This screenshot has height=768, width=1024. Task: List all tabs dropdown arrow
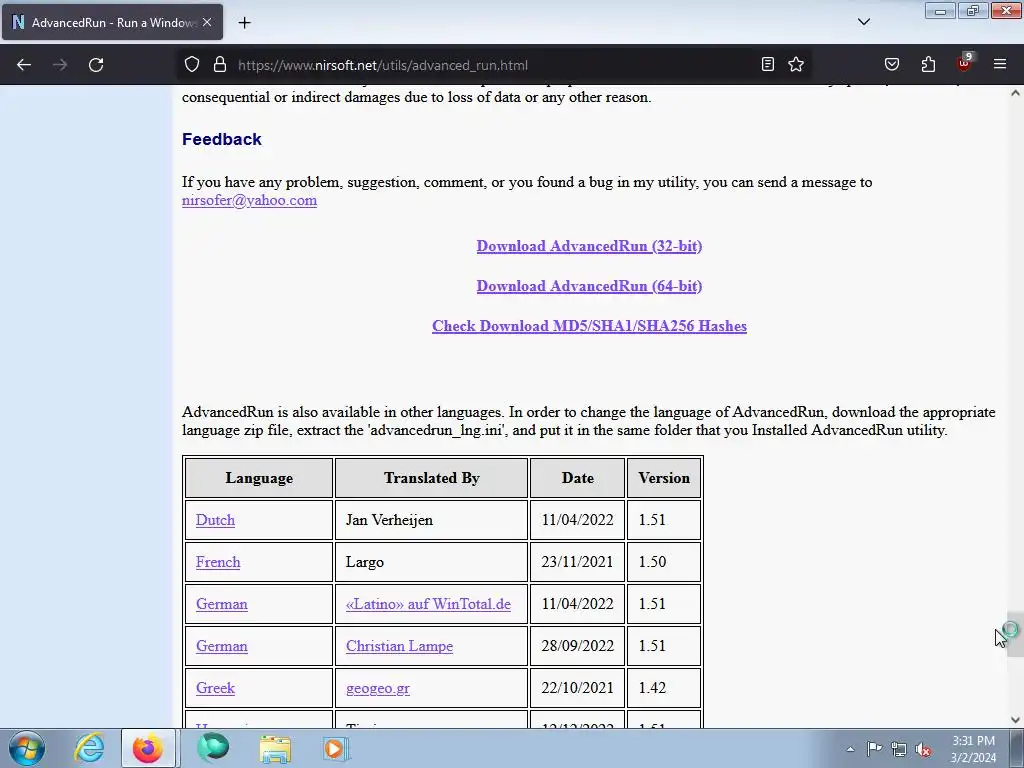(863, 22)
